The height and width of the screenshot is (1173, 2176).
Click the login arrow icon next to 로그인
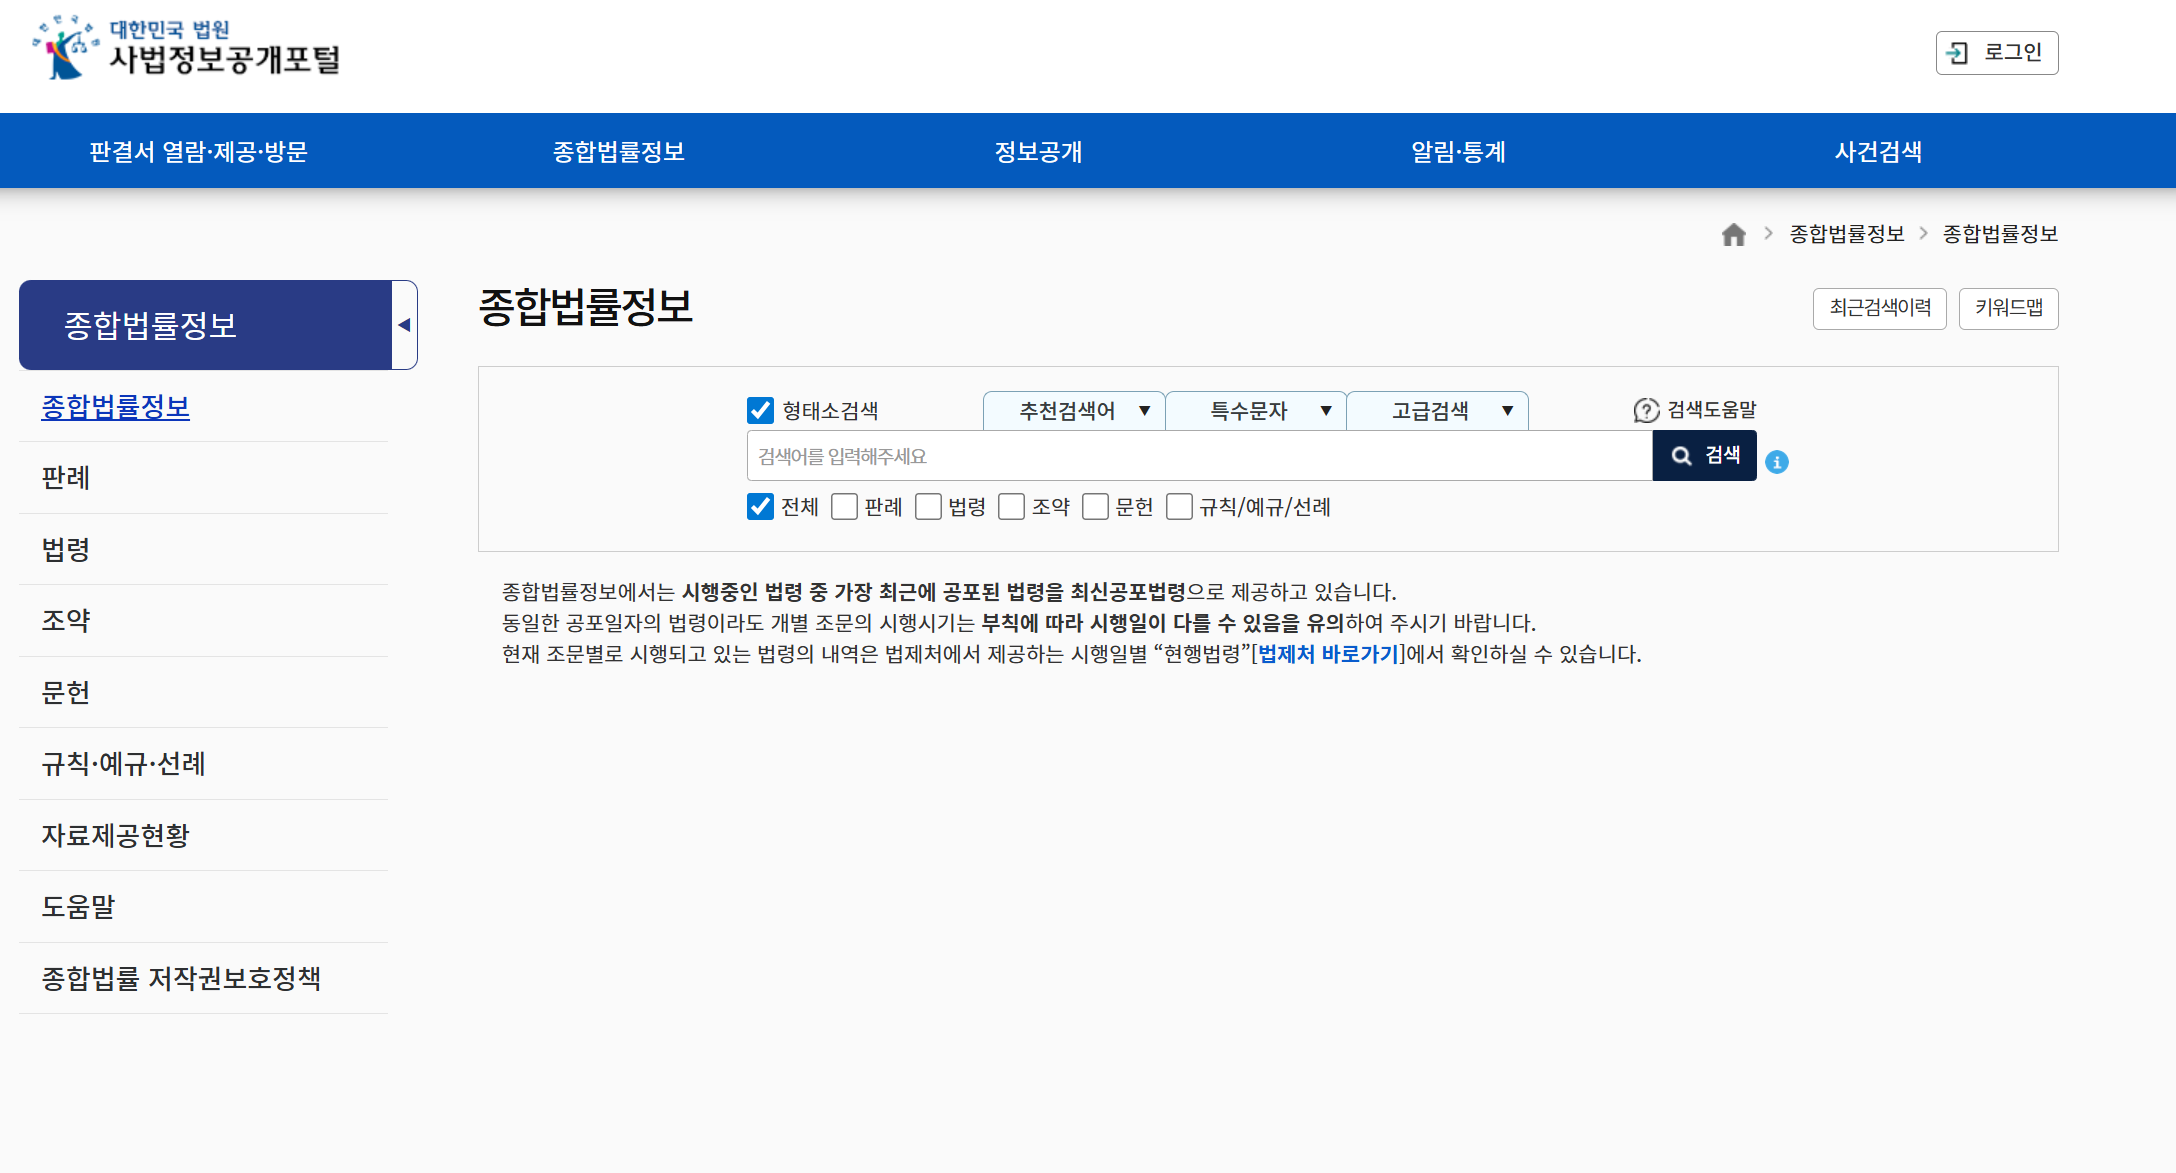pyautogui.click(x=1955, y=52)
